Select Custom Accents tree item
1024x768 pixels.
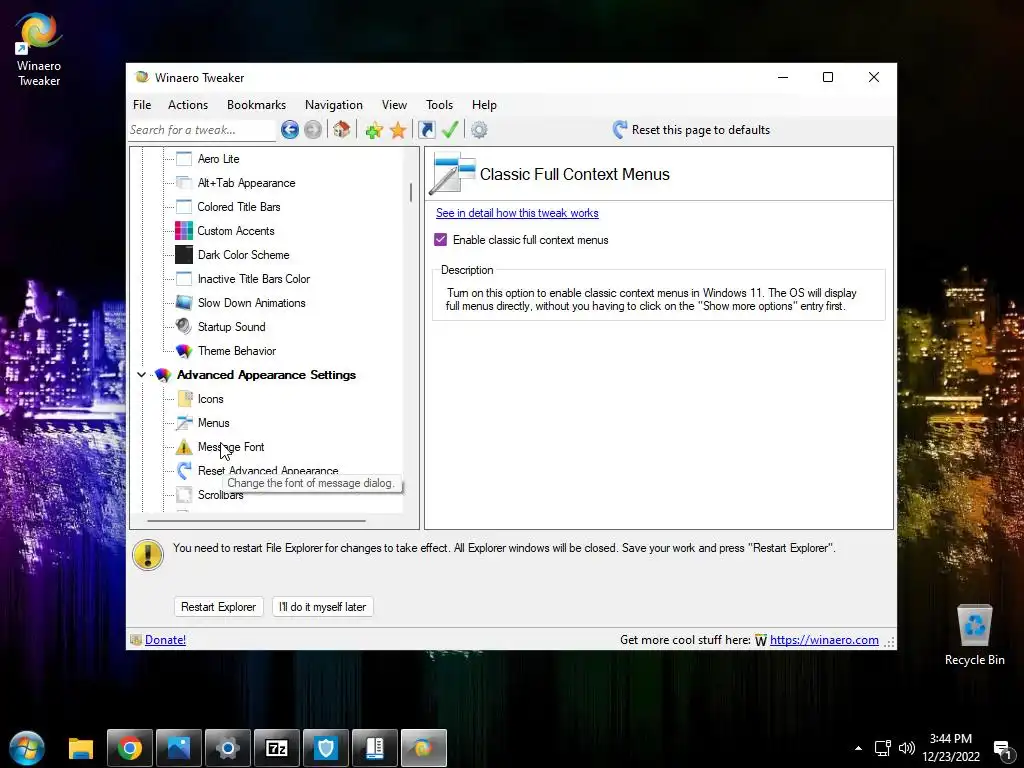tap(236, 231)
